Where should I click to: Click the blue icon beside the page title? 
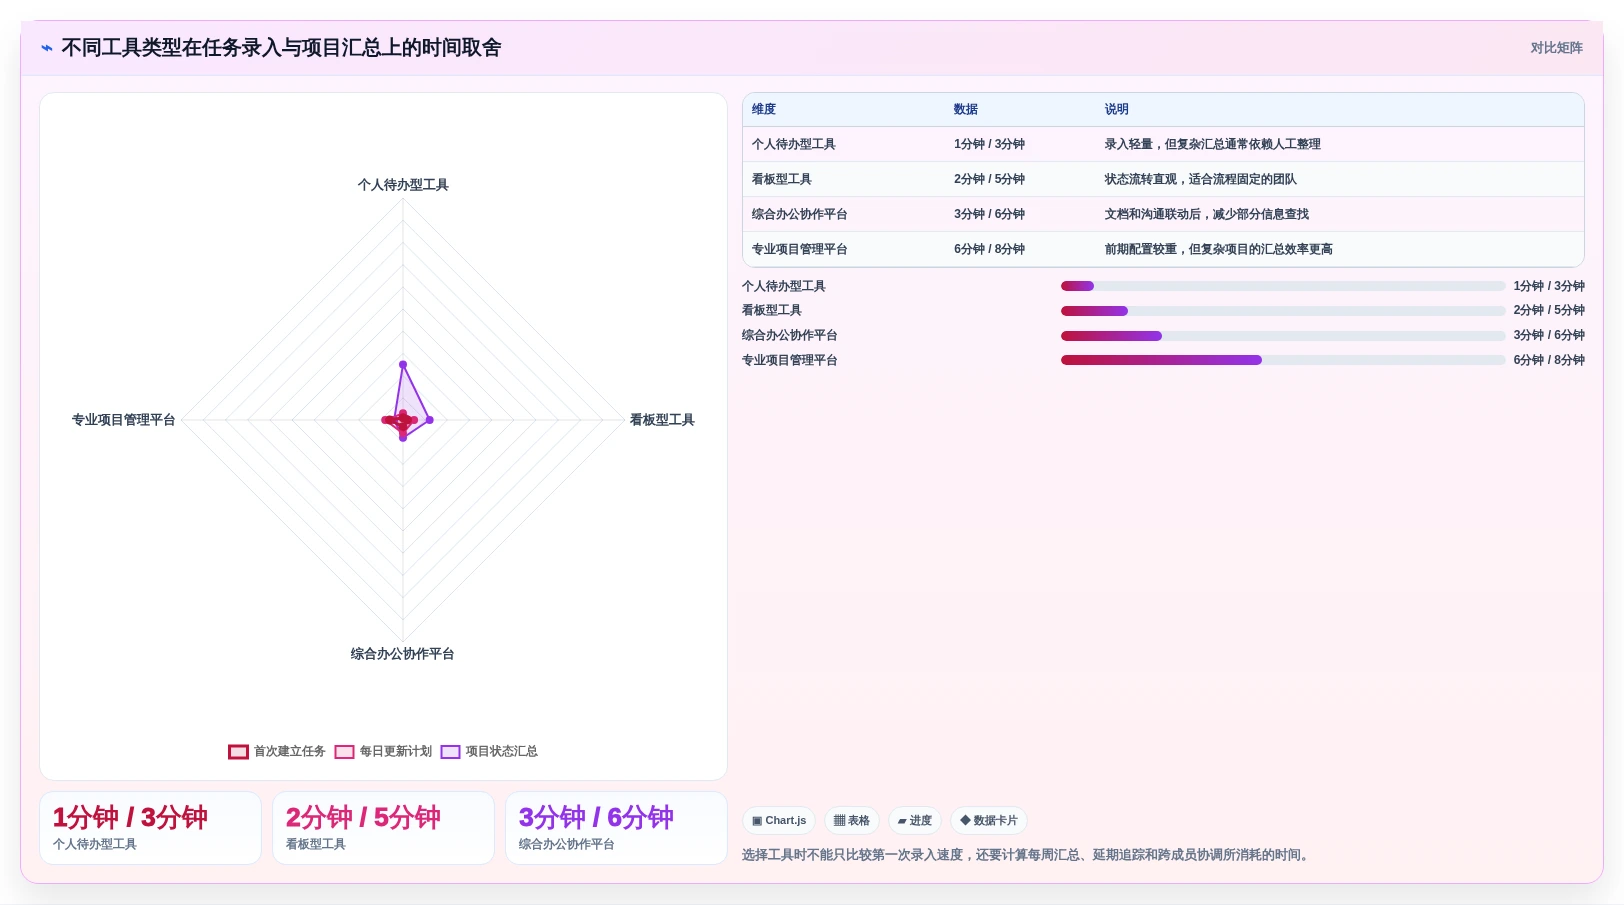[x=46, y=48]
